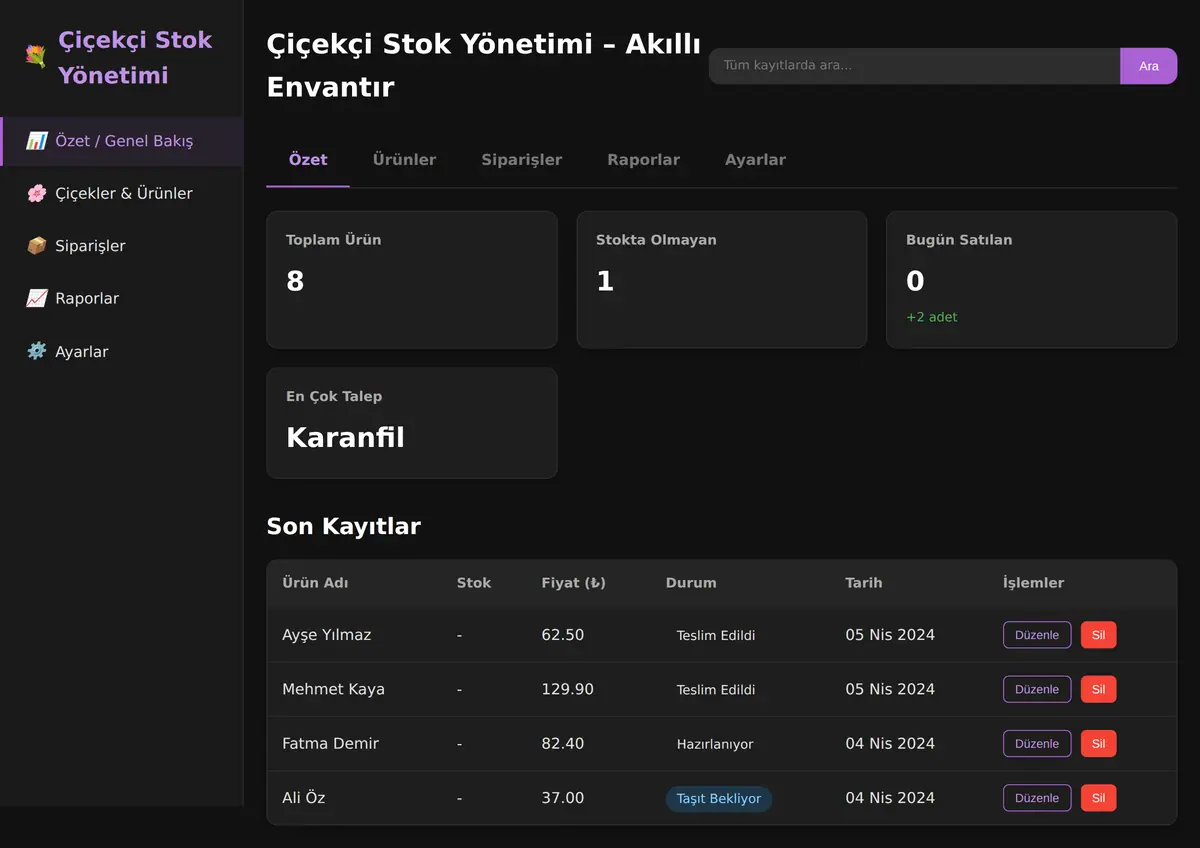Click Sil in the Ali Öz row
Viewport: 1200px width, 848px height.
[x=1098, y=798]
